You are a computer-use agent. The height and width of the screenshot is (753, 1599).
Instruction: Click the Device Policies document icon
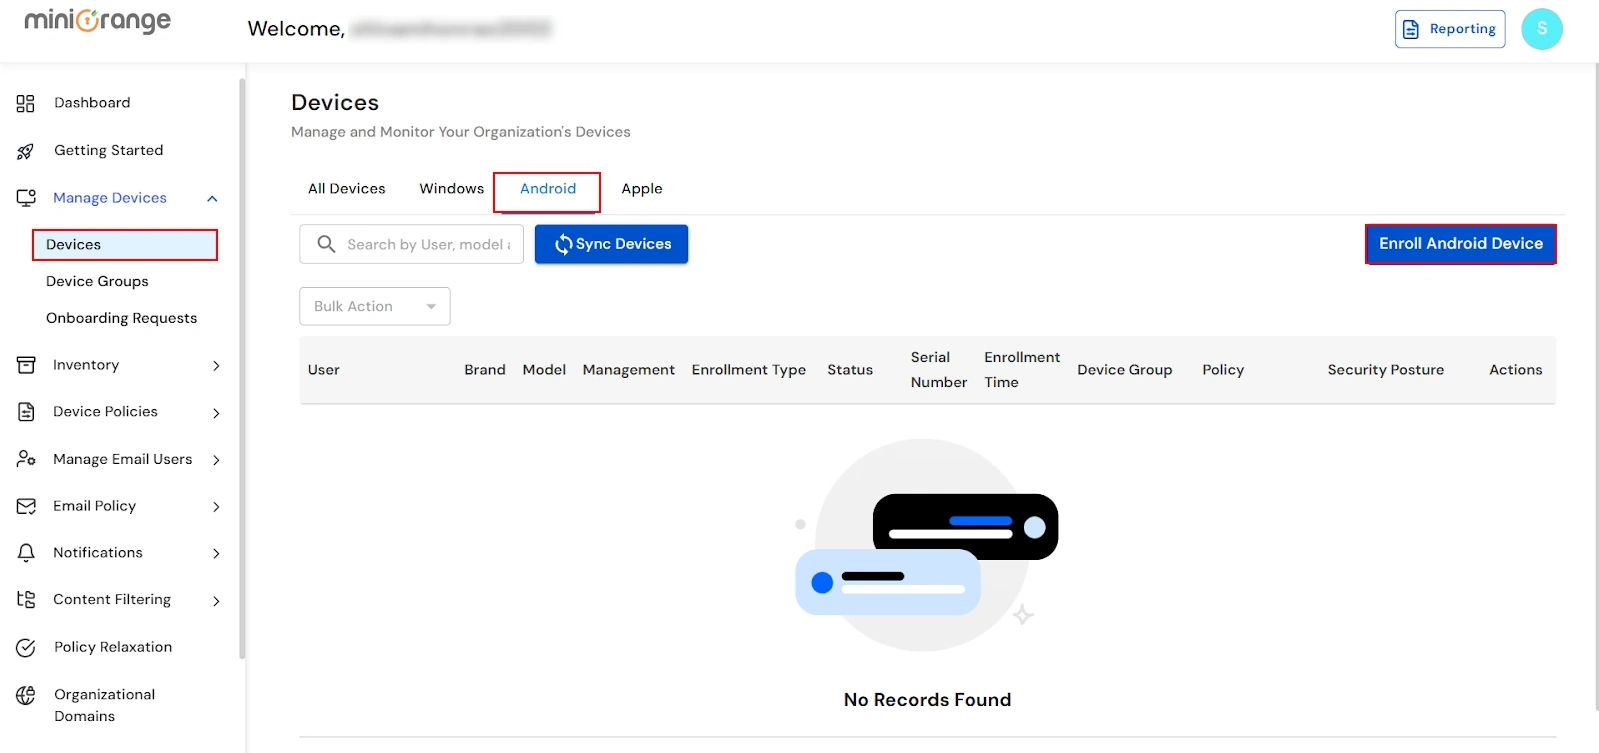[x=26, y=412]
